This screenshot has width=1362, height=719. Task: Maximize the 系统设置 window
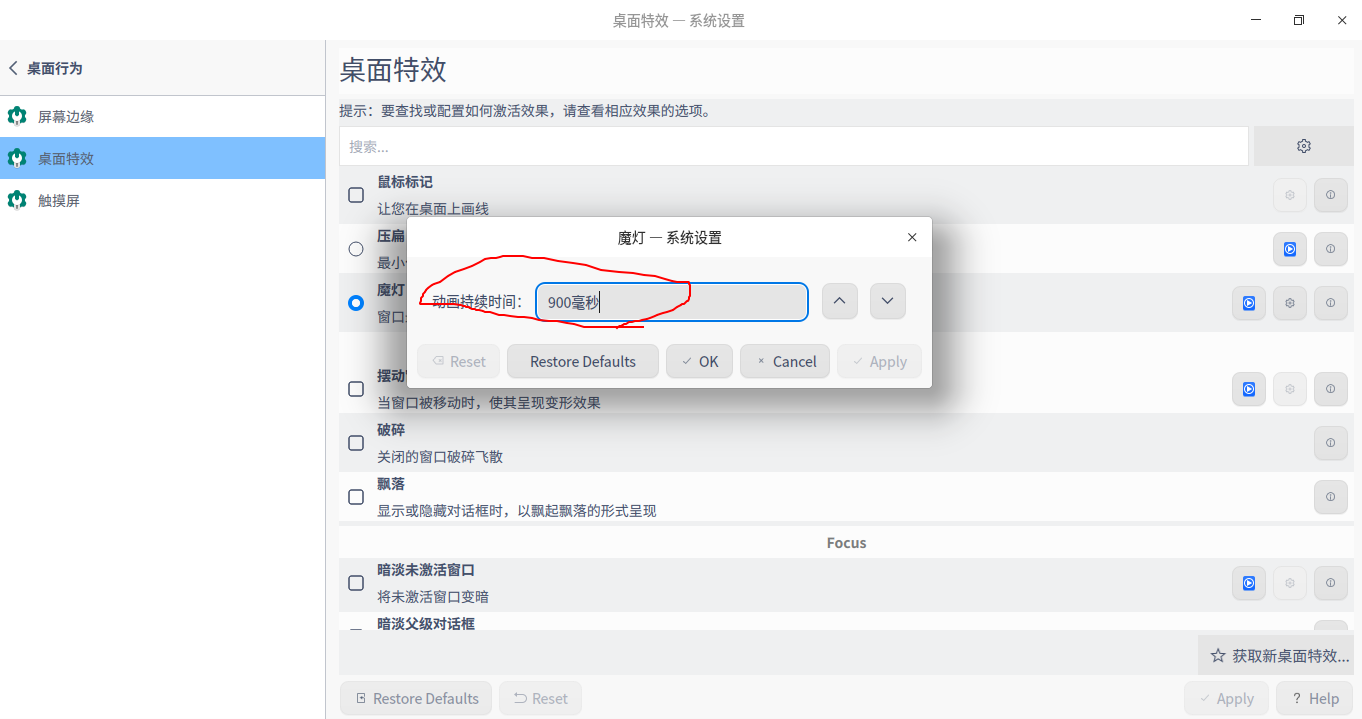[x=1298, y=20]
